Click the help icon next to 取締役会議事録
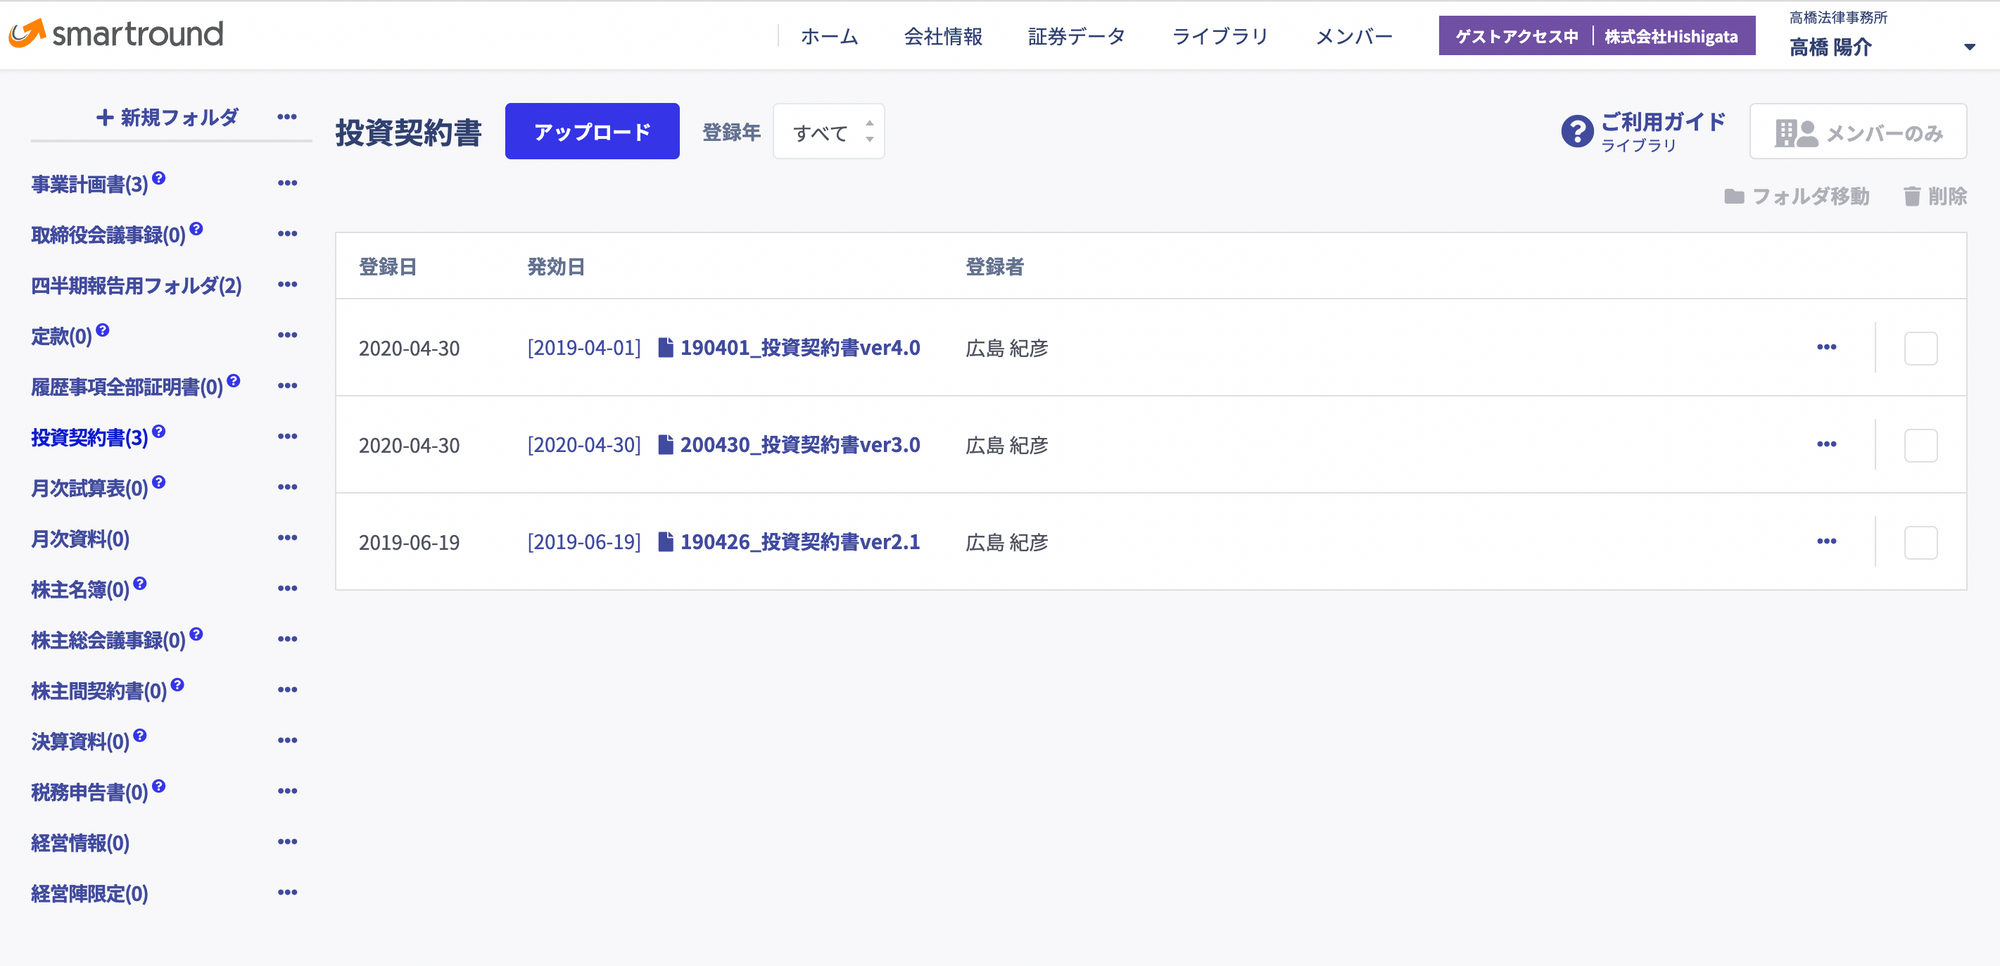Screen dimensions: 2000x966 point(196,229)
